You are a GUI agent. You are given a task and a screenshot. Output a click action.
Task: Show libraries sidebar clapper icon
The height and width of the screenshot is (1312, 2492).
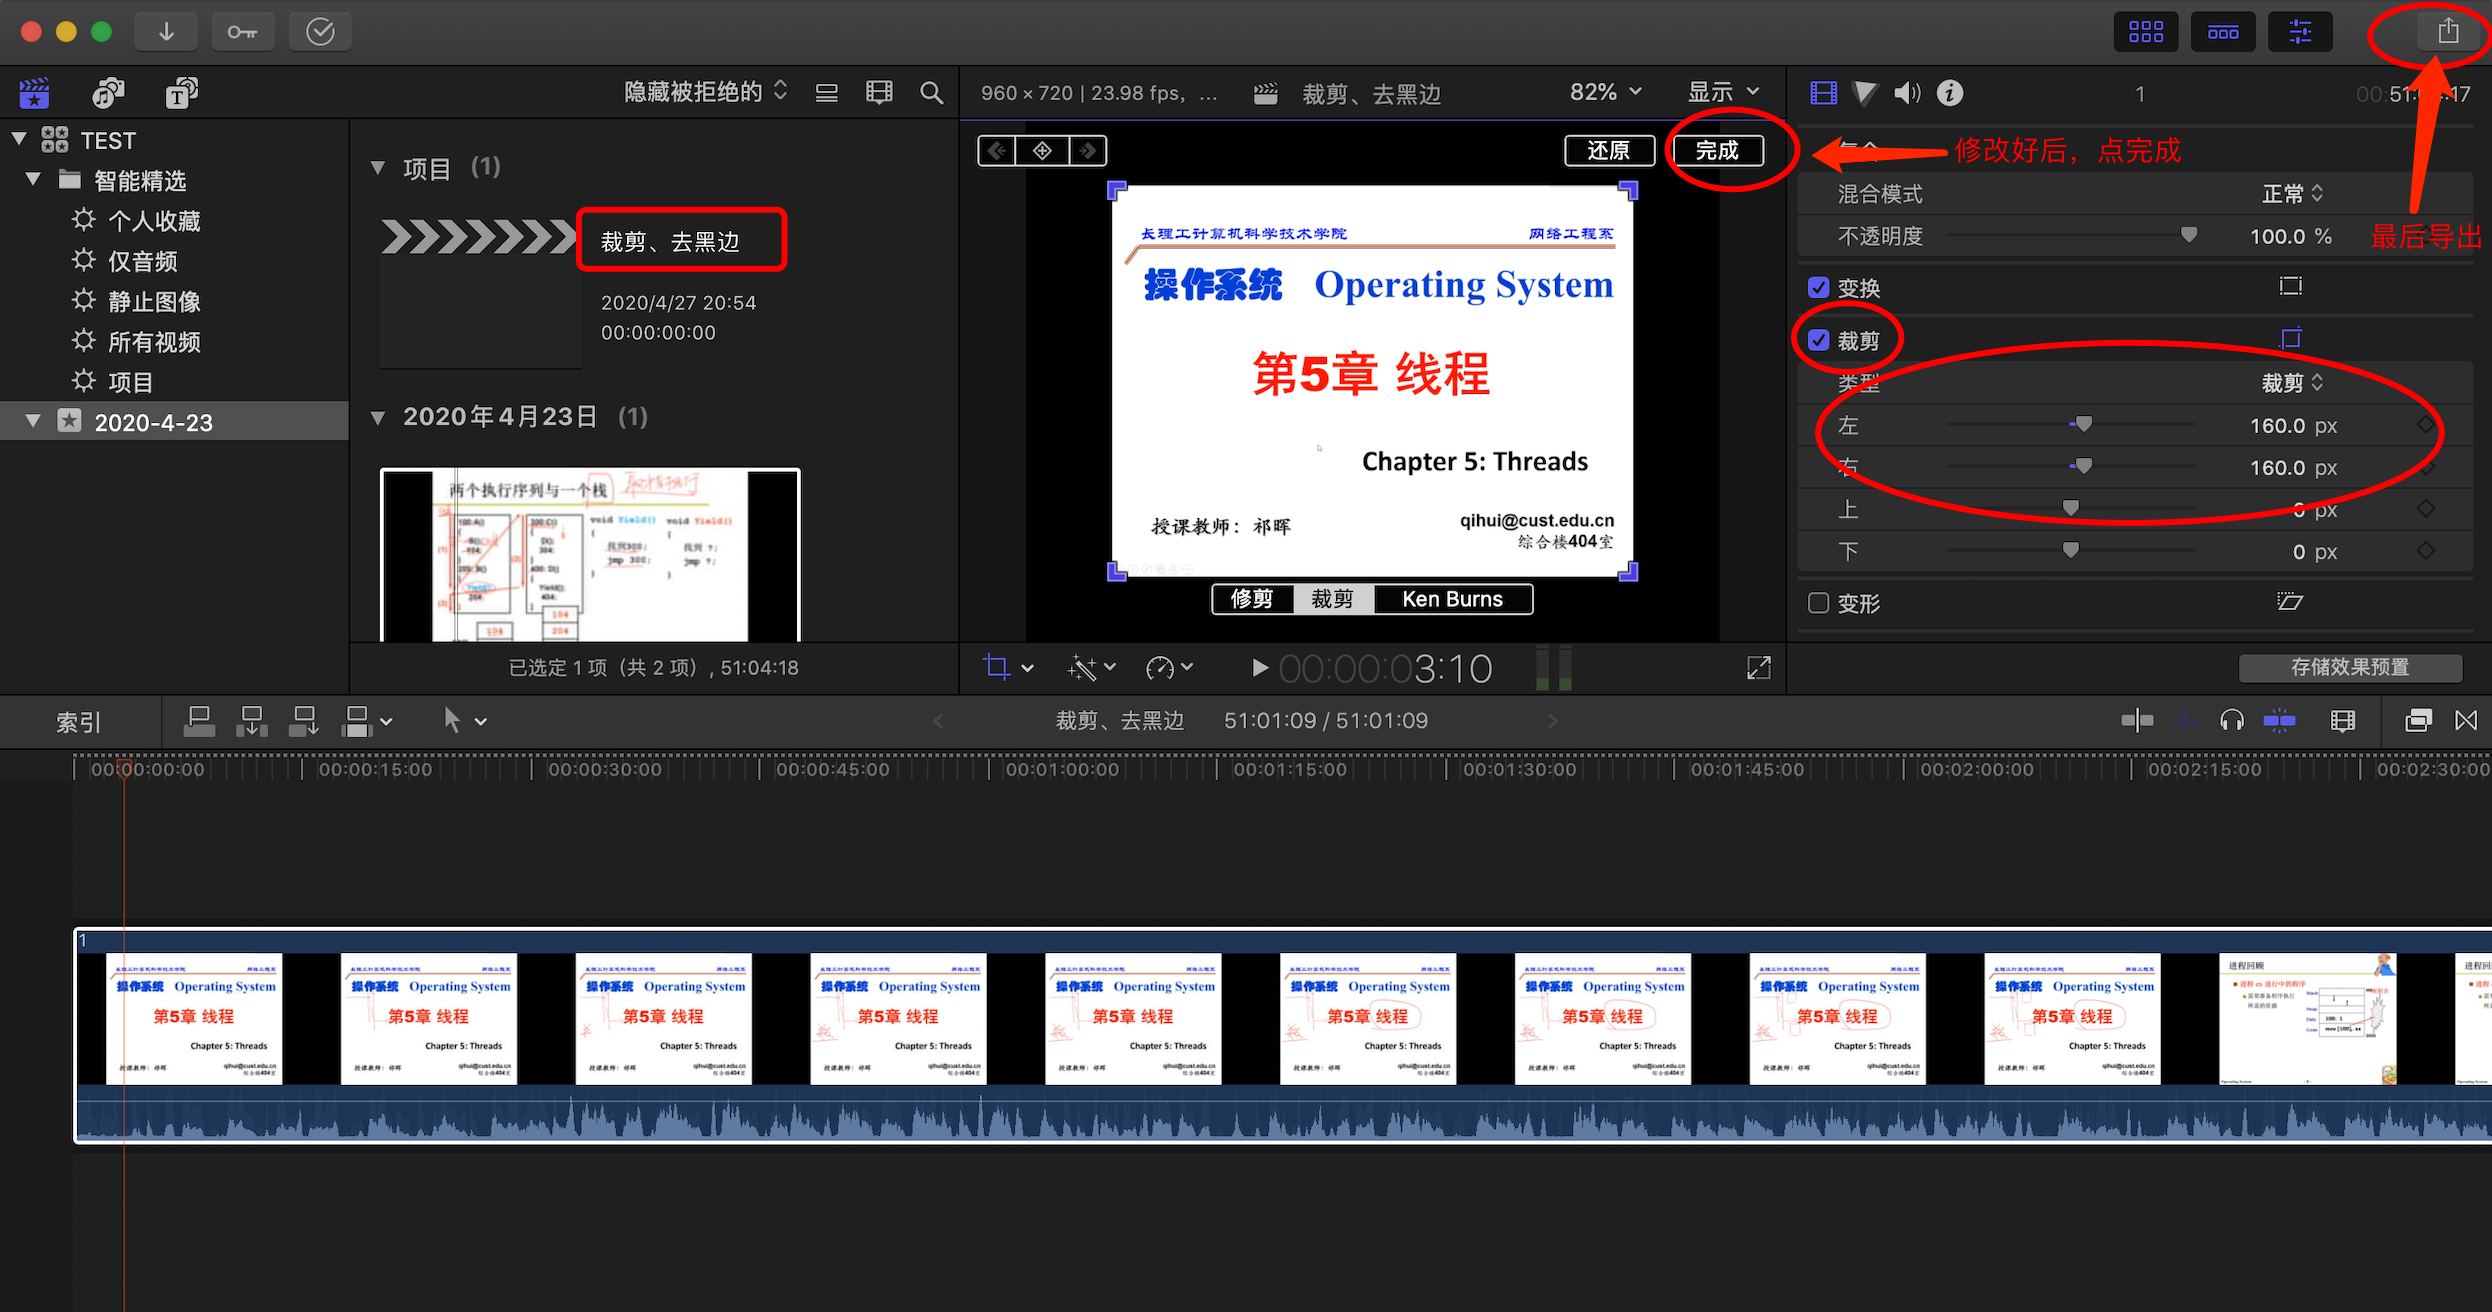point(34,93)
